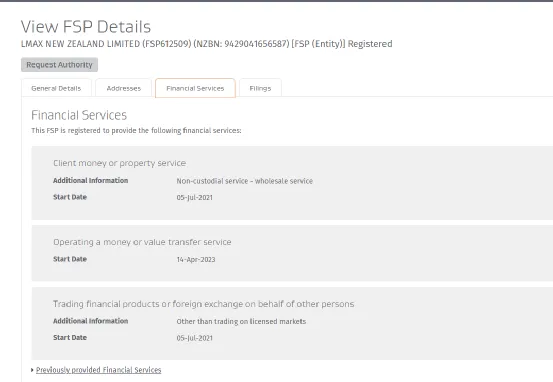Click the LMAX NEW ZEALAND LIMITED entity line
Viewport: 553px width, 382px height.
click(206, 44)
